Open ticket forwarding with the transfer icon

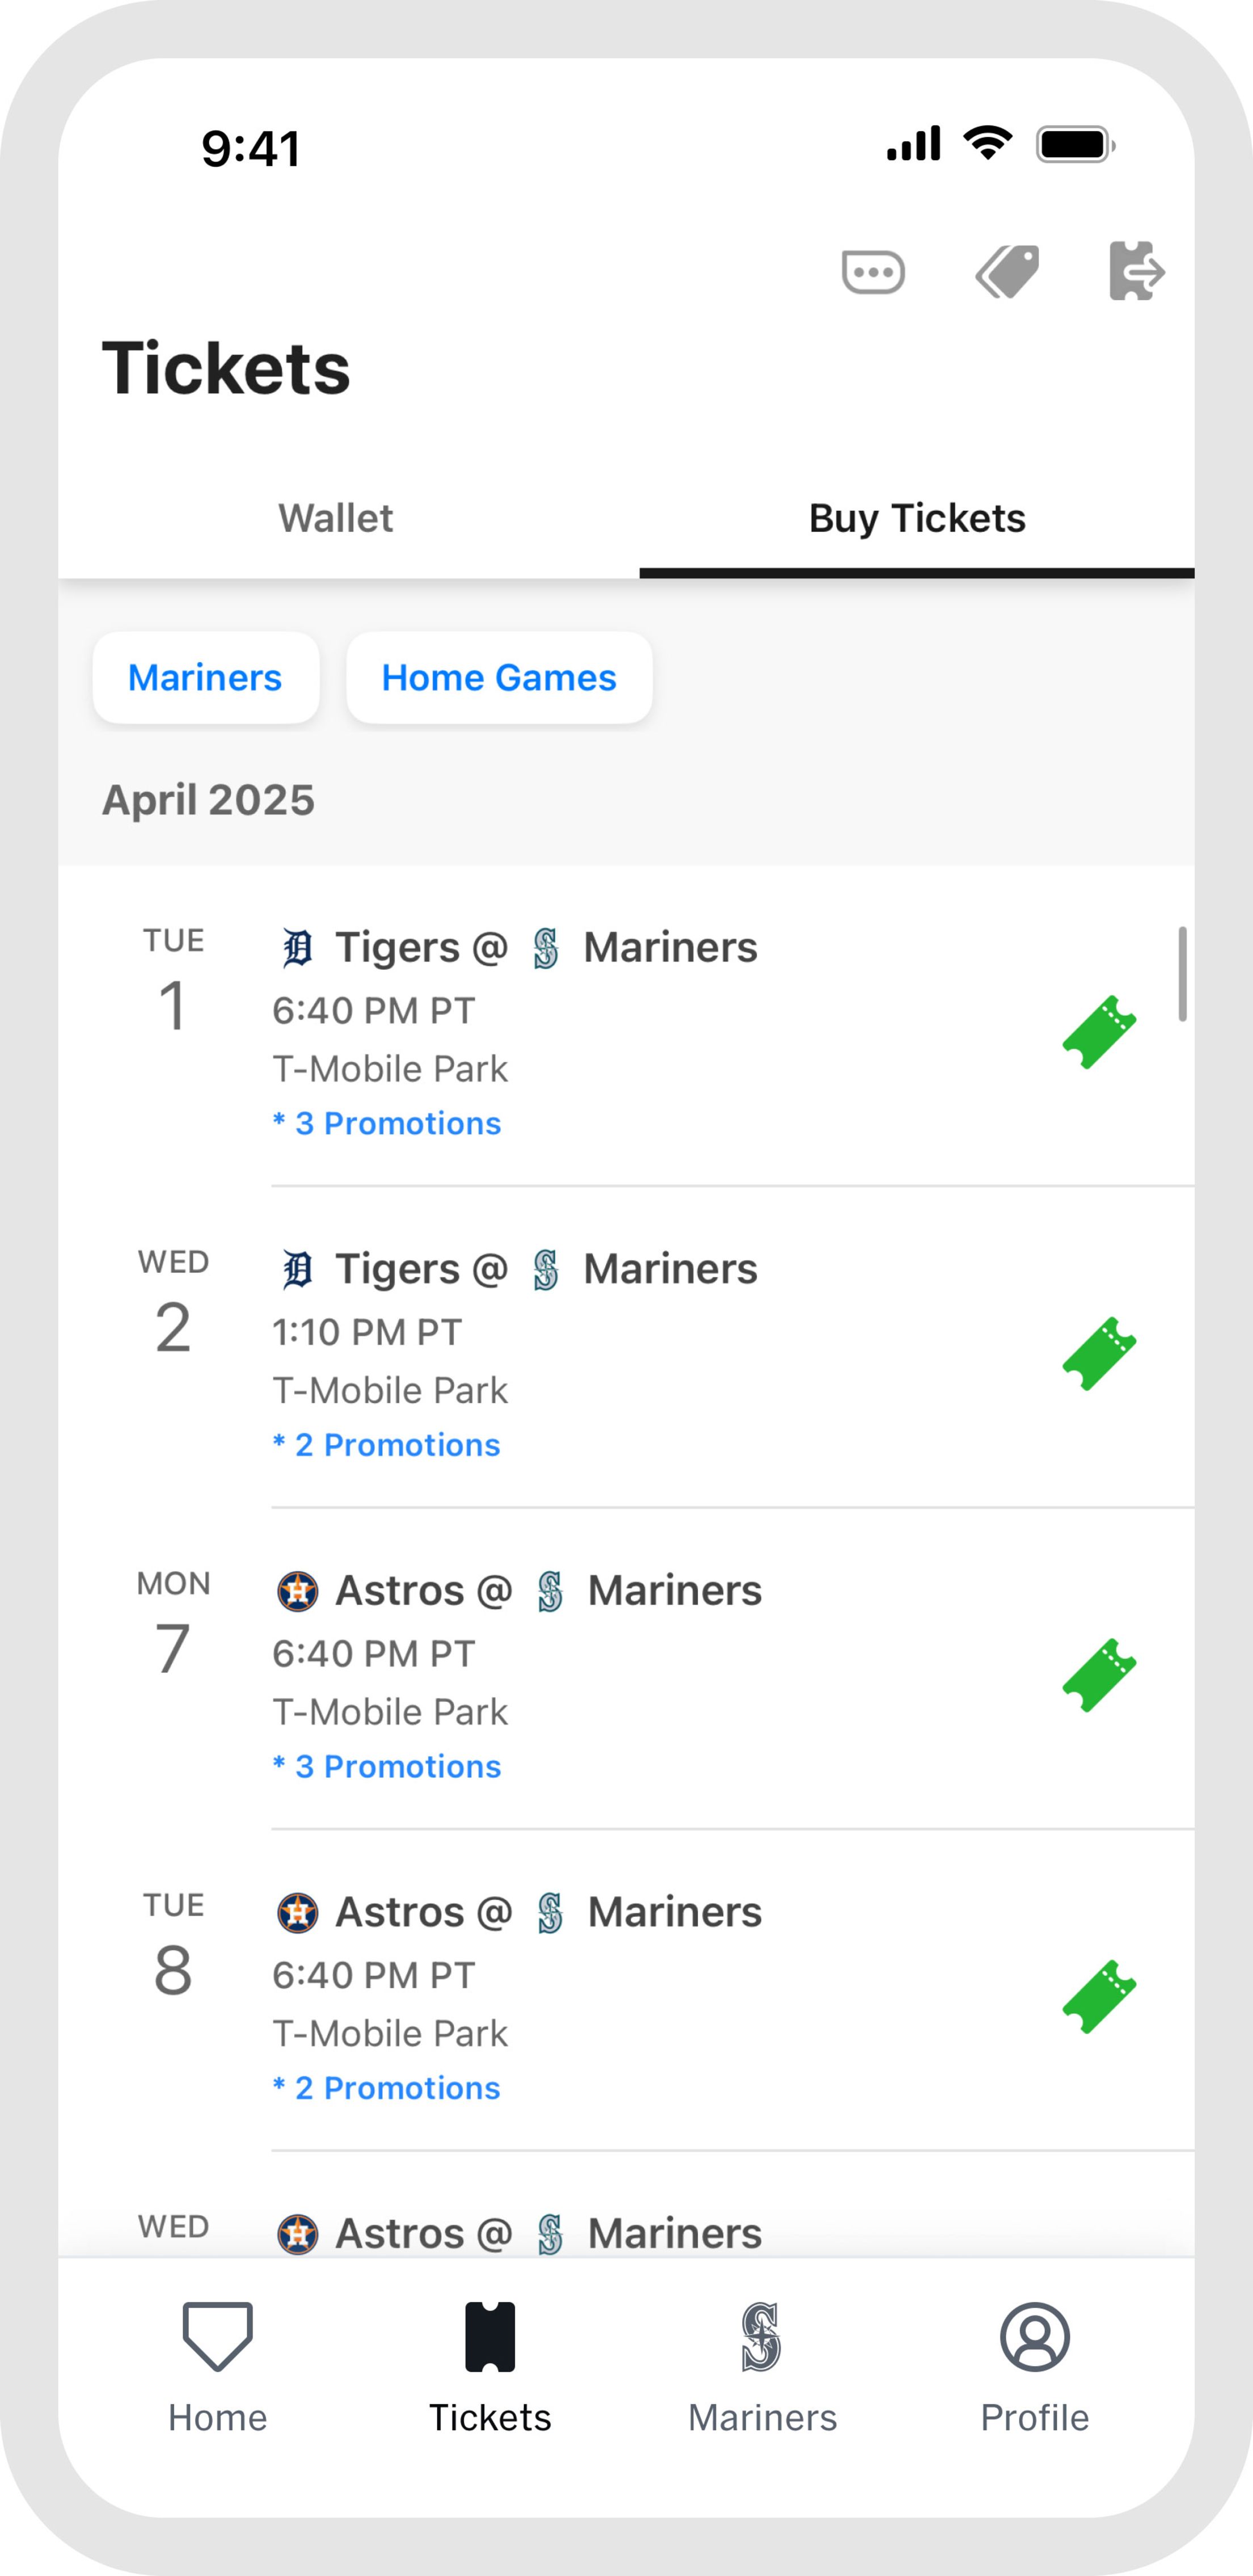pos(1137,271)
